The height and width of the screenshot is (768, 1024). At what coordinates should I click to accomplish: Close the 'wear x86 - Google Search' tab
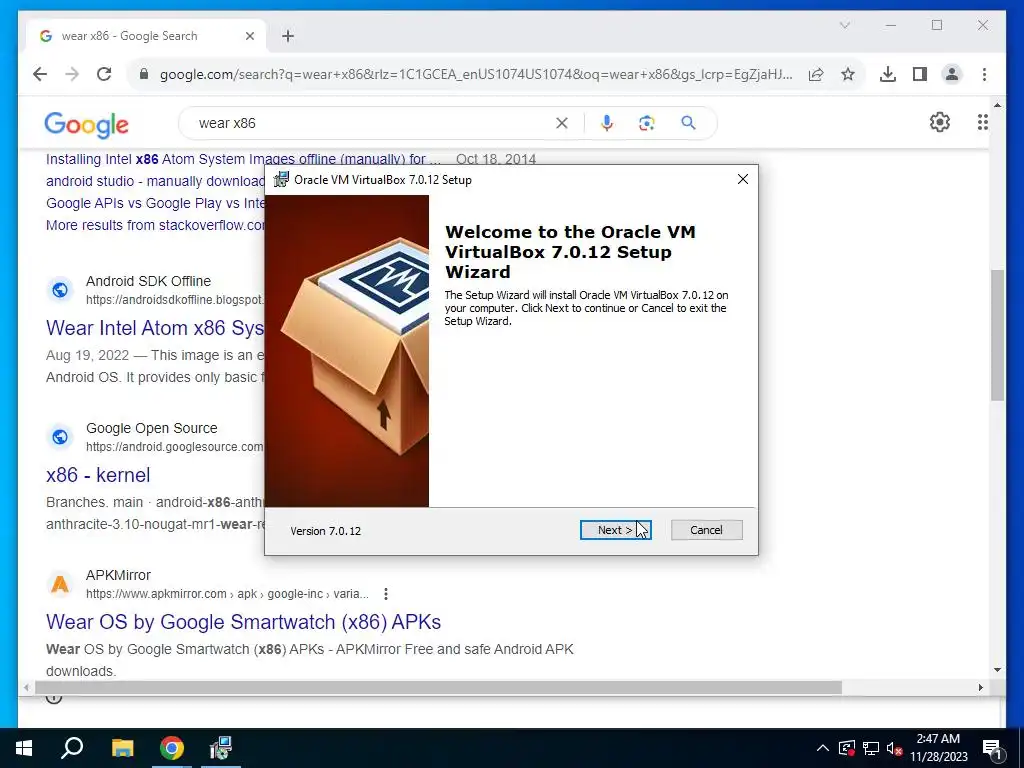(x=249, y=36)
